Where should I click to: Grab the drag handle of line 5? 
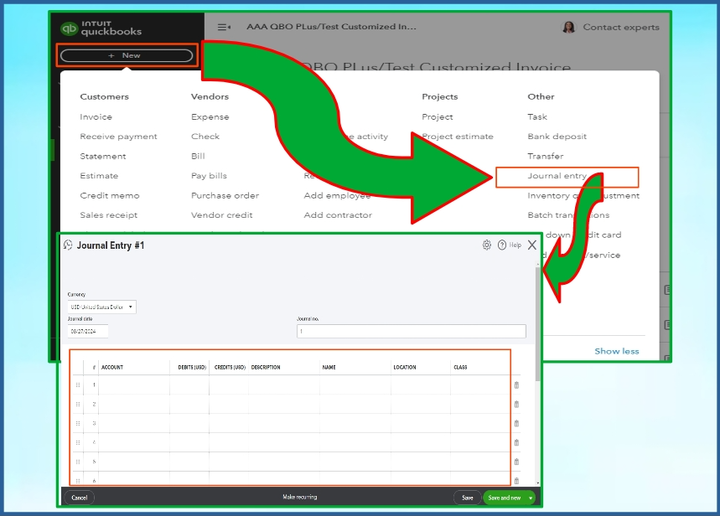coord(78,462)
